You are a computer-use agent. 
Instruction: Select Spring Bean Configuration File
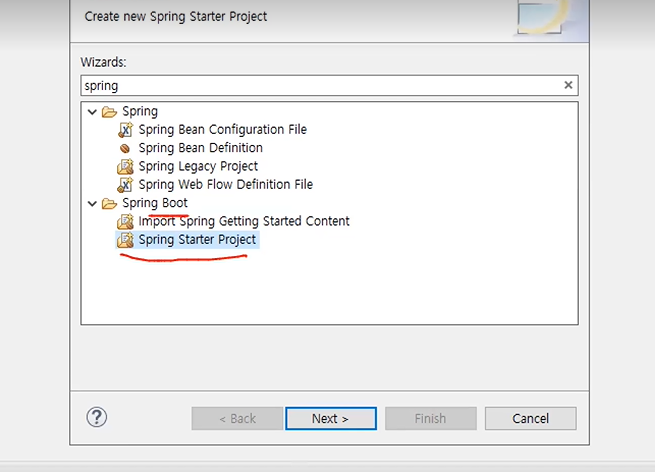point(223,129)
